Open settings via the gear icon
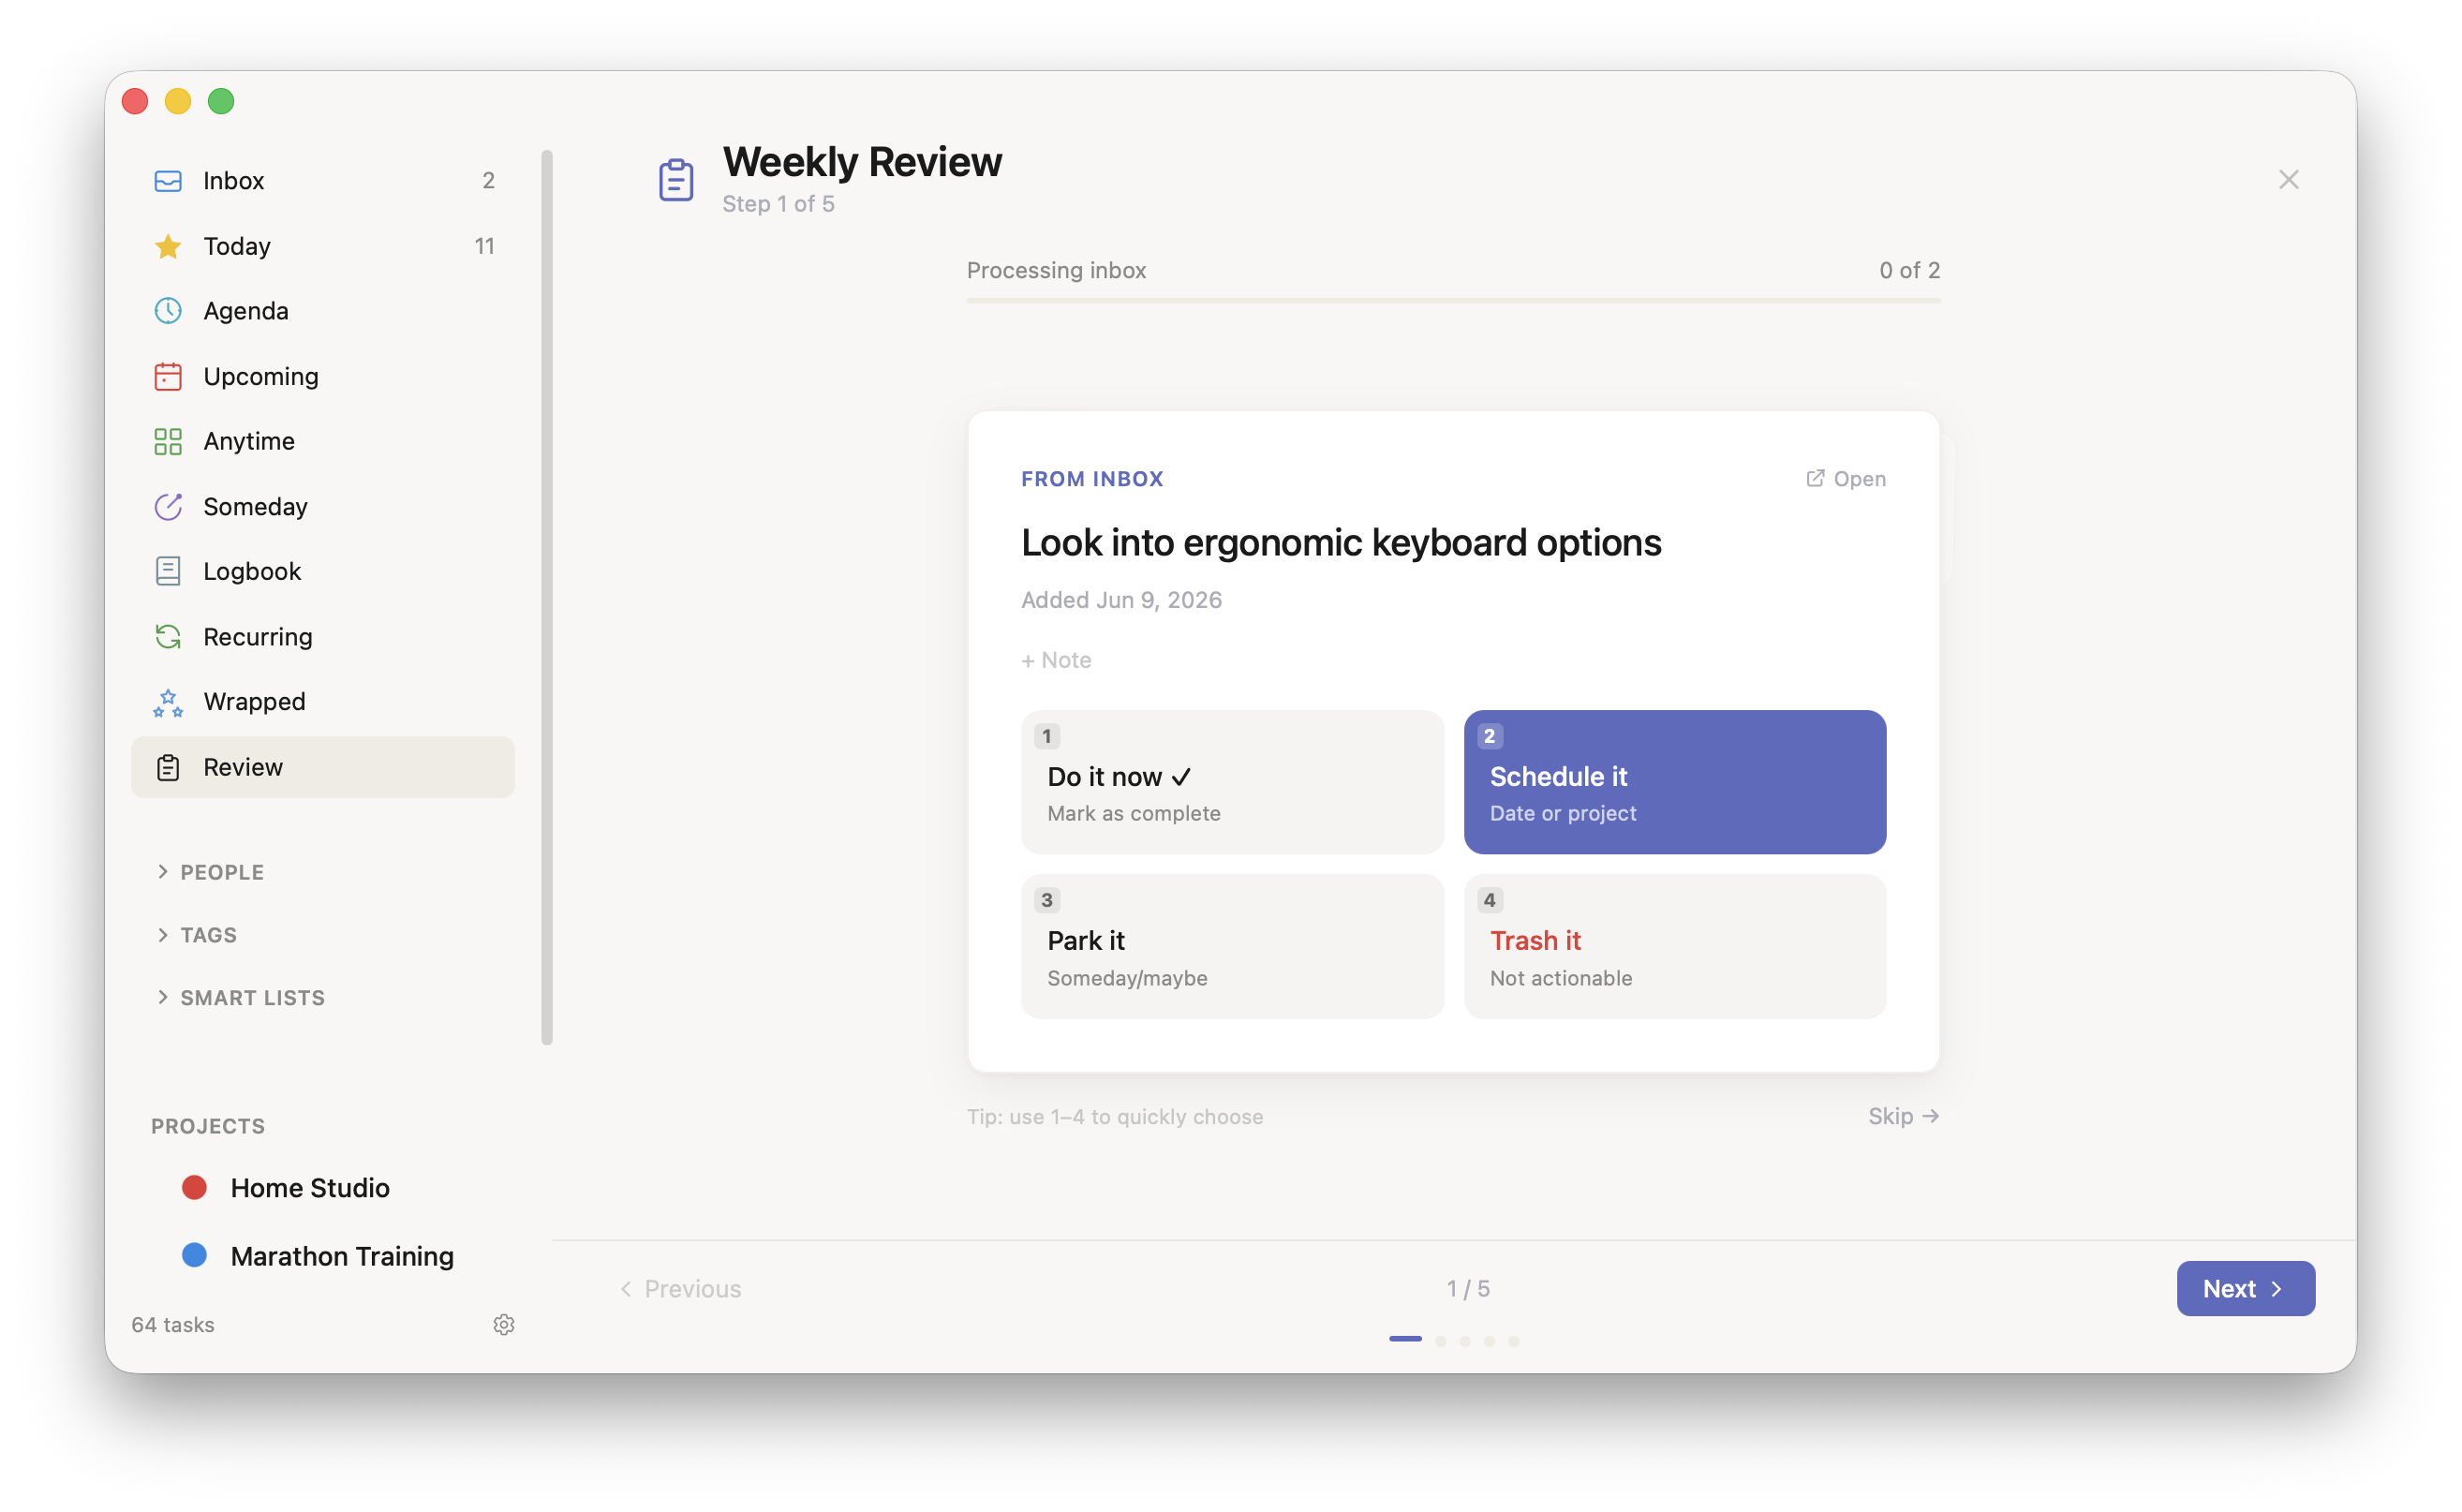Image resolution: width=2462 pixels, height=1512 pixels. 504,1324
